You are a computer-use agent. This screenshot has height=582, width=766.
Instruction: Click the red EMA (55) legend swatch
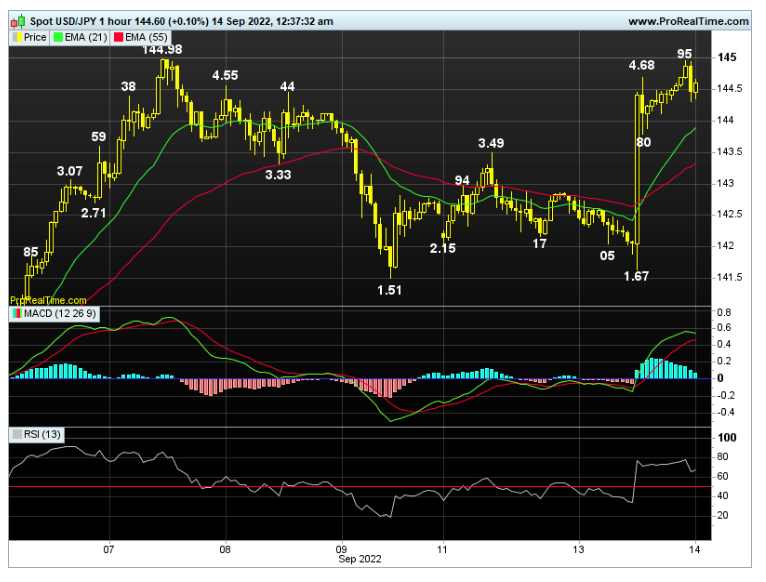pyautogui.click(x=118, y=37)
